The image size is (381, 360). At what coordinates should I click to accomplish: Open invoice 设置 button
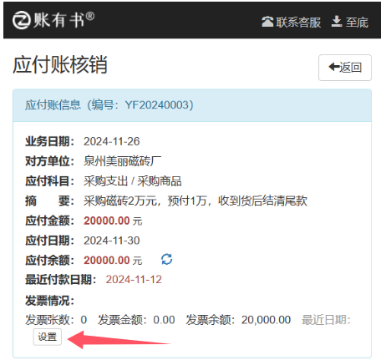(47, 337)
